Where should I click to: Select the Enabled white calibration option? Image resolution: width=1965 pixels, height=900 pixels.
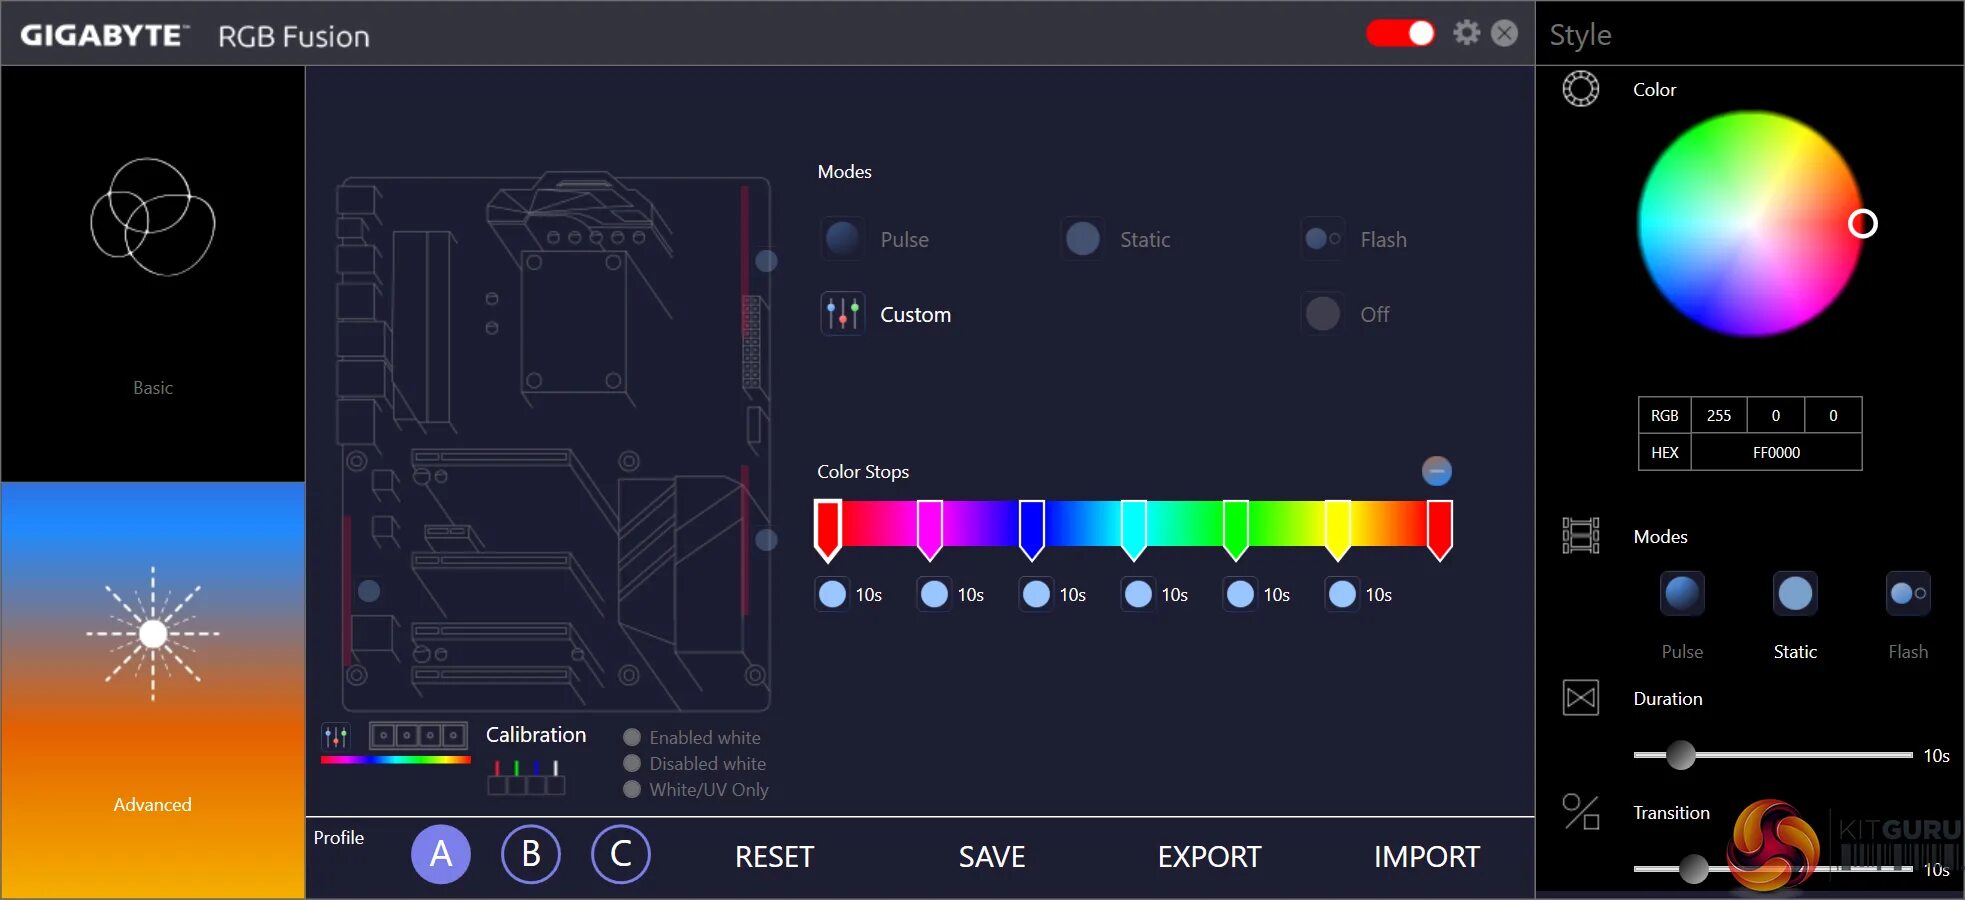[631, 737]
